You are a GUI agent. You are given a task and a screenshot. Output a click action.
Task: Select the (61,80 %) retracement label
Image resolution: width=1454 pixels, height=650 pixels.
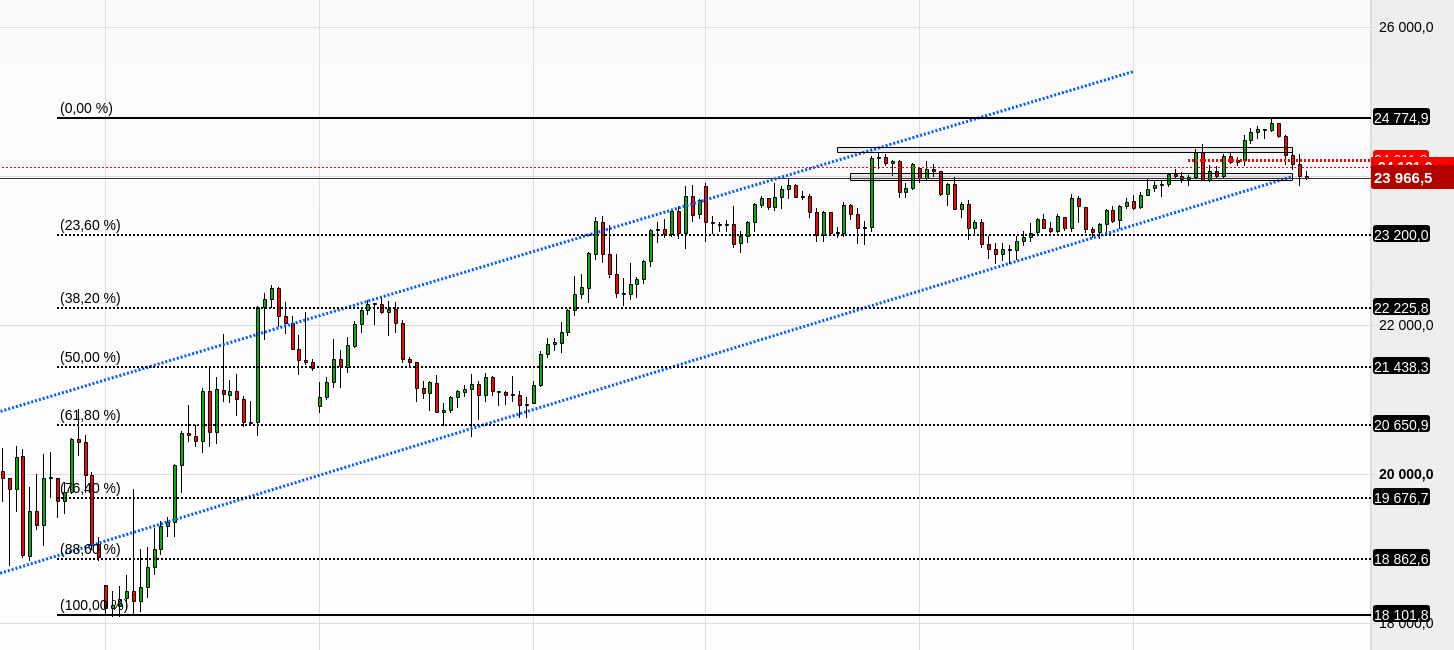90,415
